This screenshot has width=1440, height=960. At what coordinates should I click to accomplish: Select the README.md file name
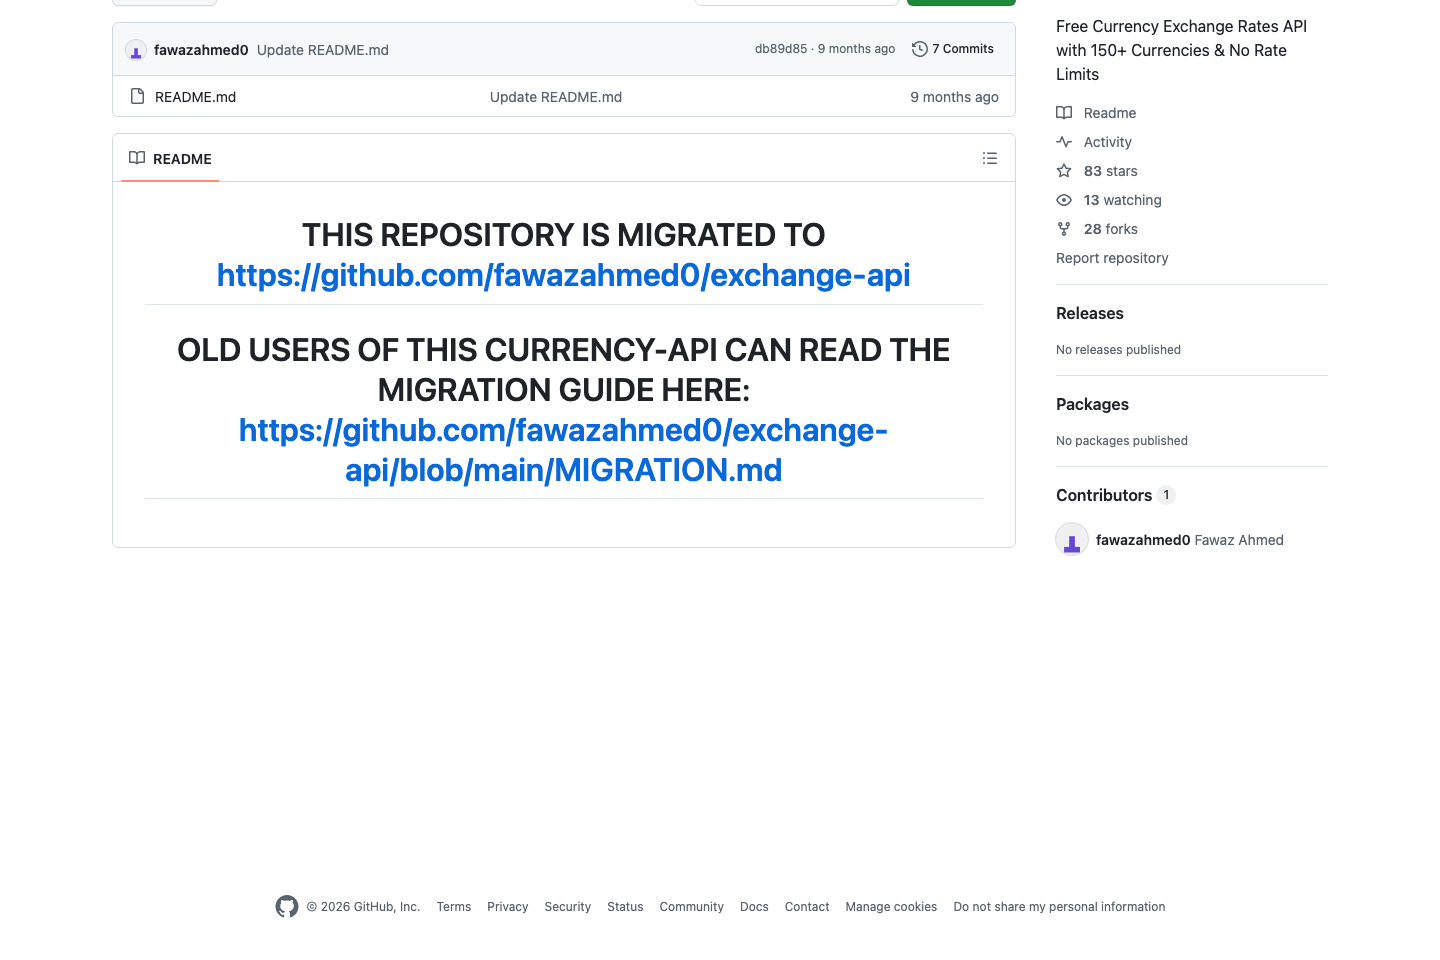[195, 96]
